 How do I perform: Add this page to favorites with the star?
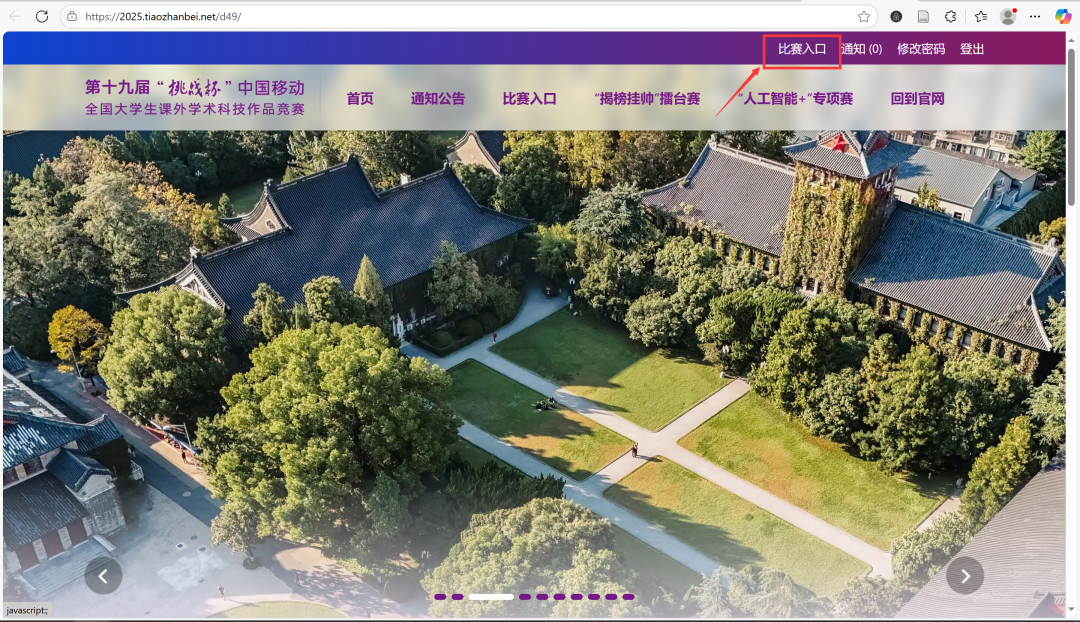(864, 17)
